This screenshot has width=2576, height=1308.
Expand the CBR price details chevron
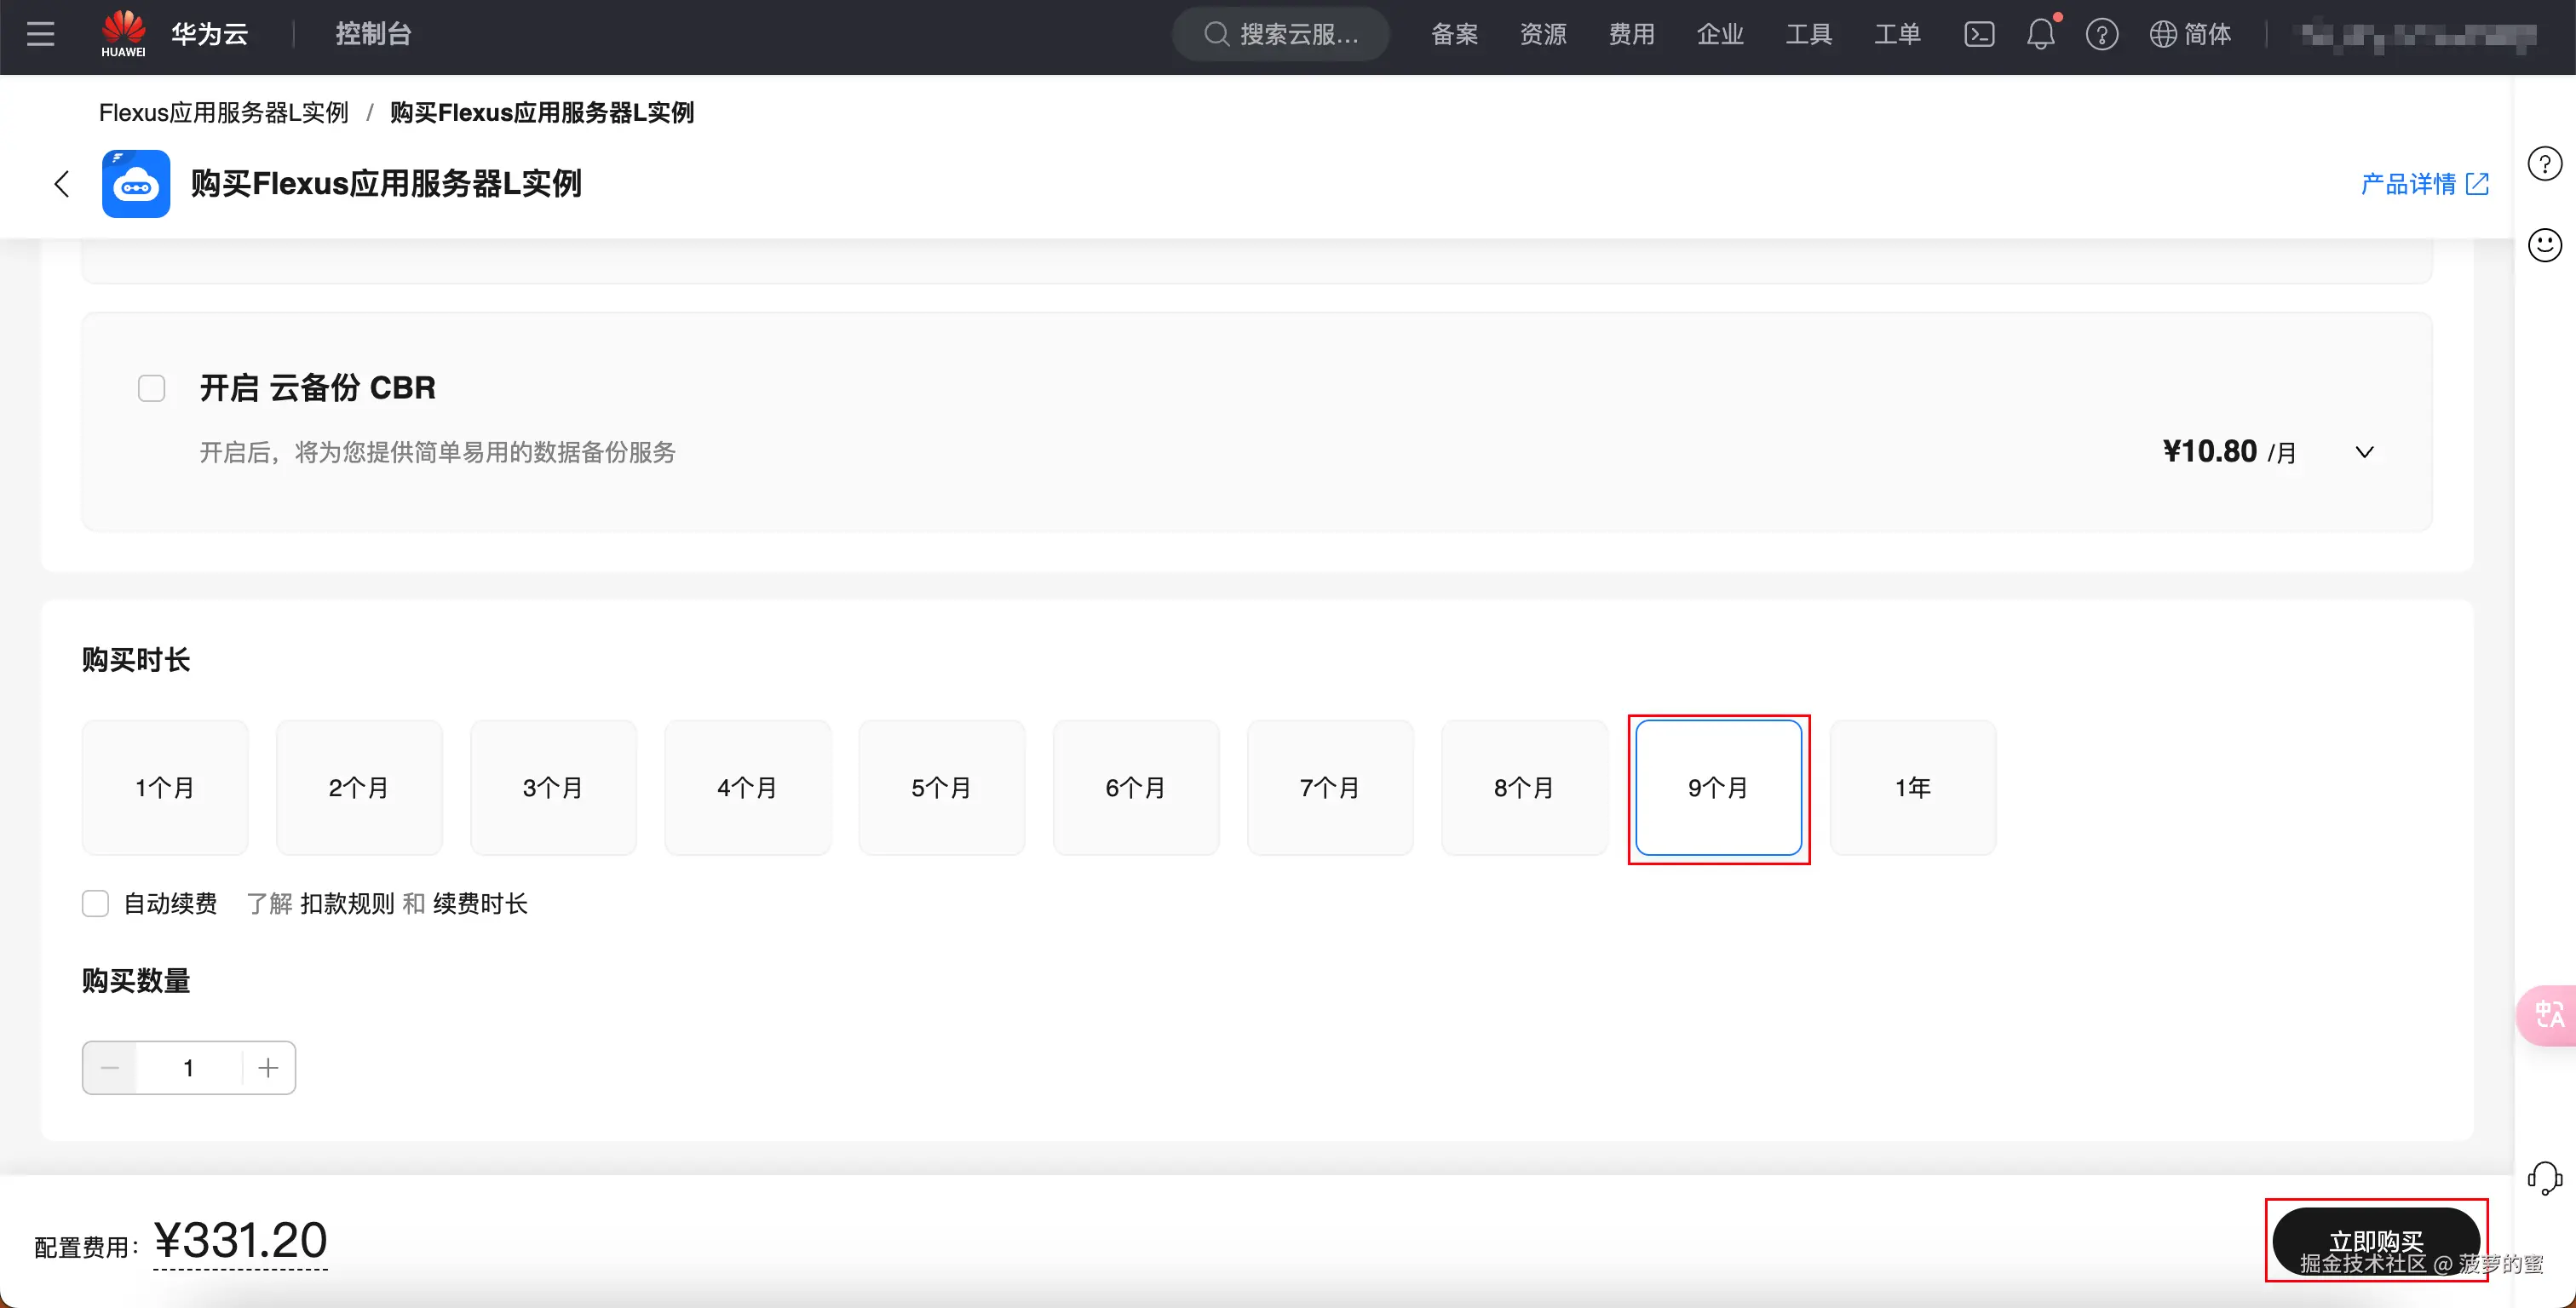click(x=2364, y=452)
